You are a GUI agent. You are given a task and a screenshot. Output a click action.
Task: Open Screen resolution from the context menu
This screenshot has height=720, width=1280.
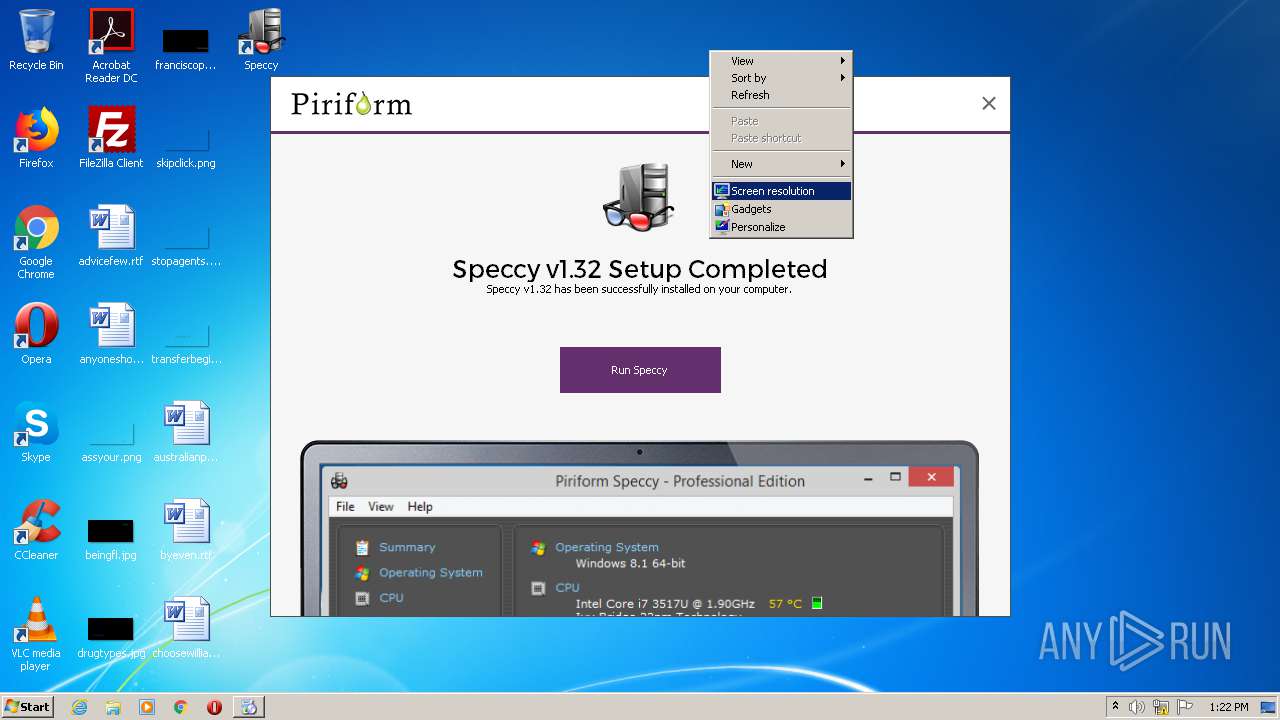pyautogui.click(x=781, y=191)
